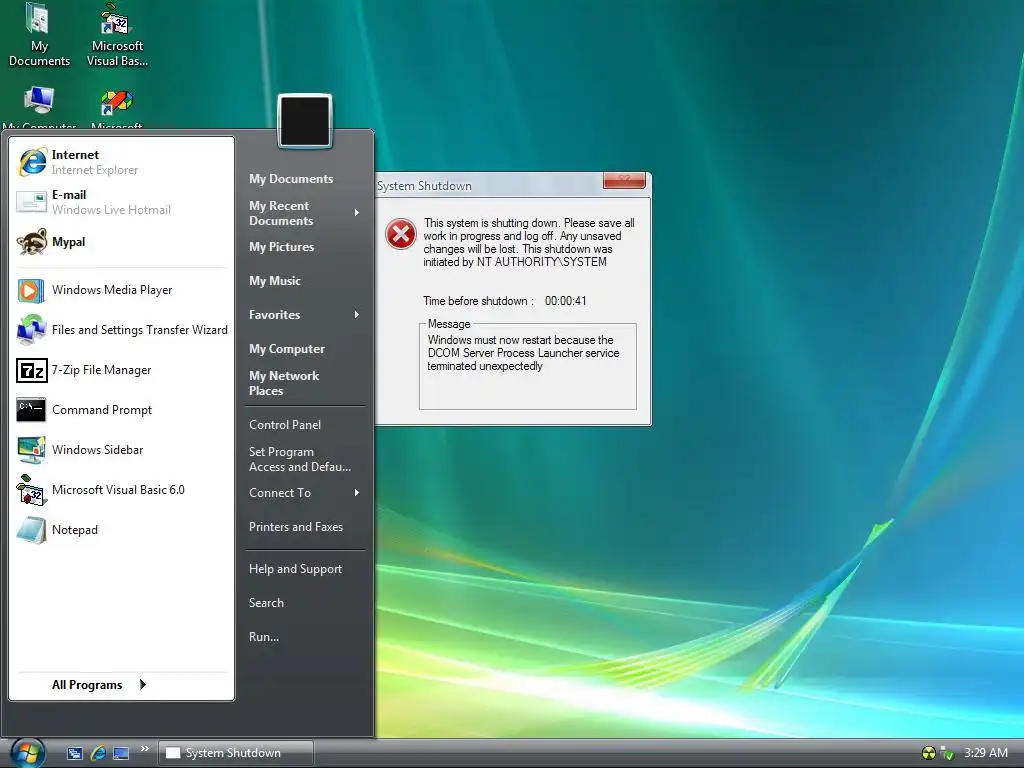Click the E-mail Windows Live Hotmail icon
The width and height of the screenshot is (1024, 768).
(31, 202)
